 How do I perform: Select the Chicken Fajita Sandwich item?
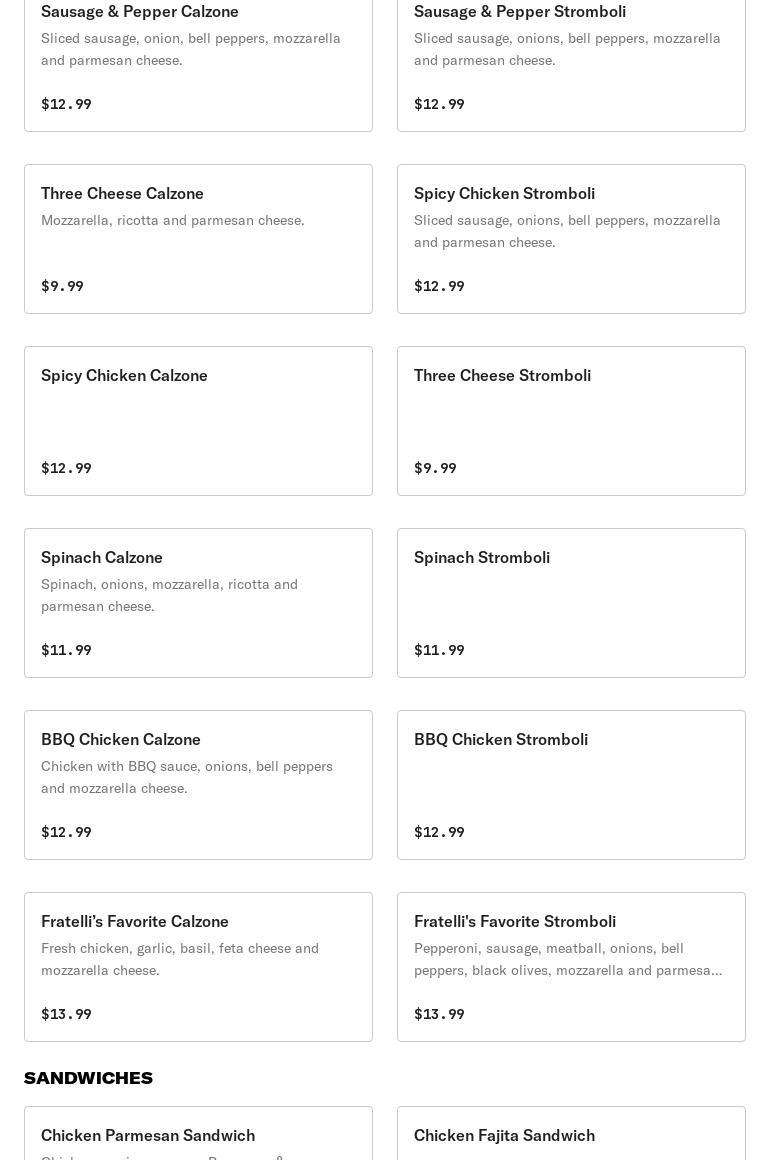coord(571,1135)
